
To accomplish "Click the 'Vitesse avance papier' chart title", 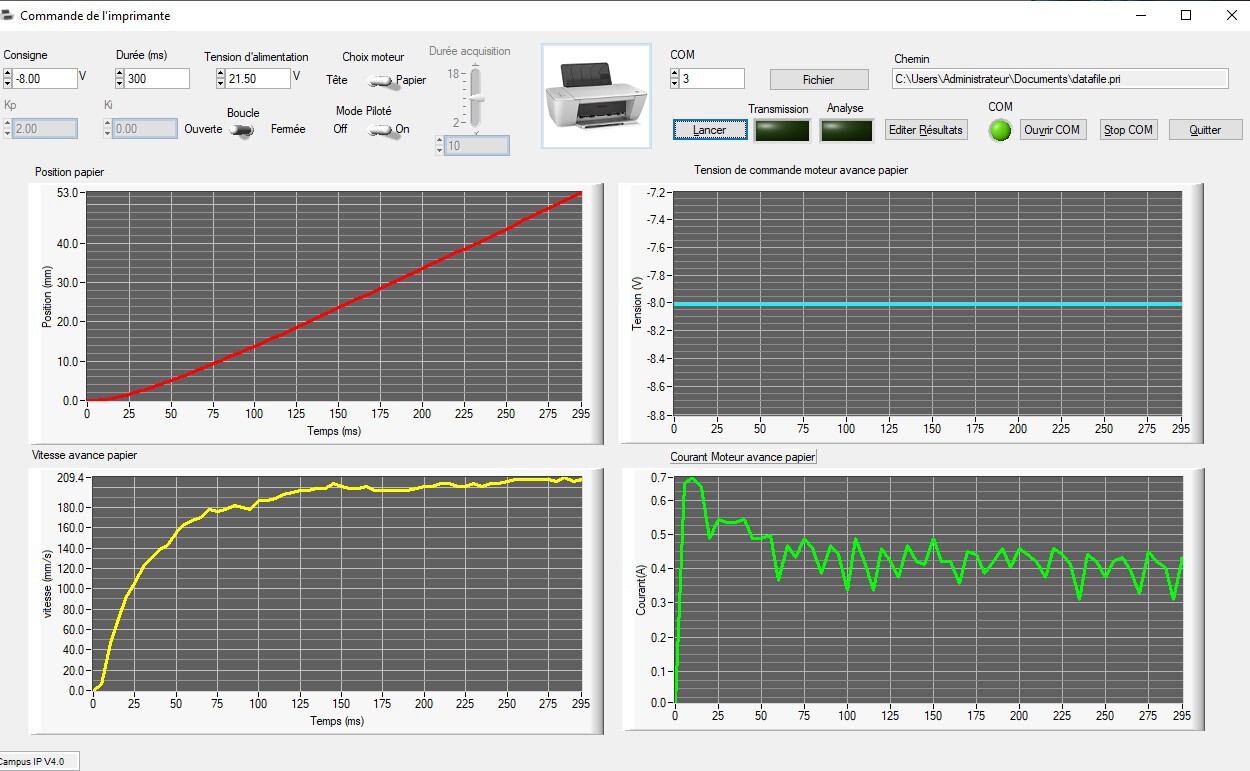I will 85,455.
